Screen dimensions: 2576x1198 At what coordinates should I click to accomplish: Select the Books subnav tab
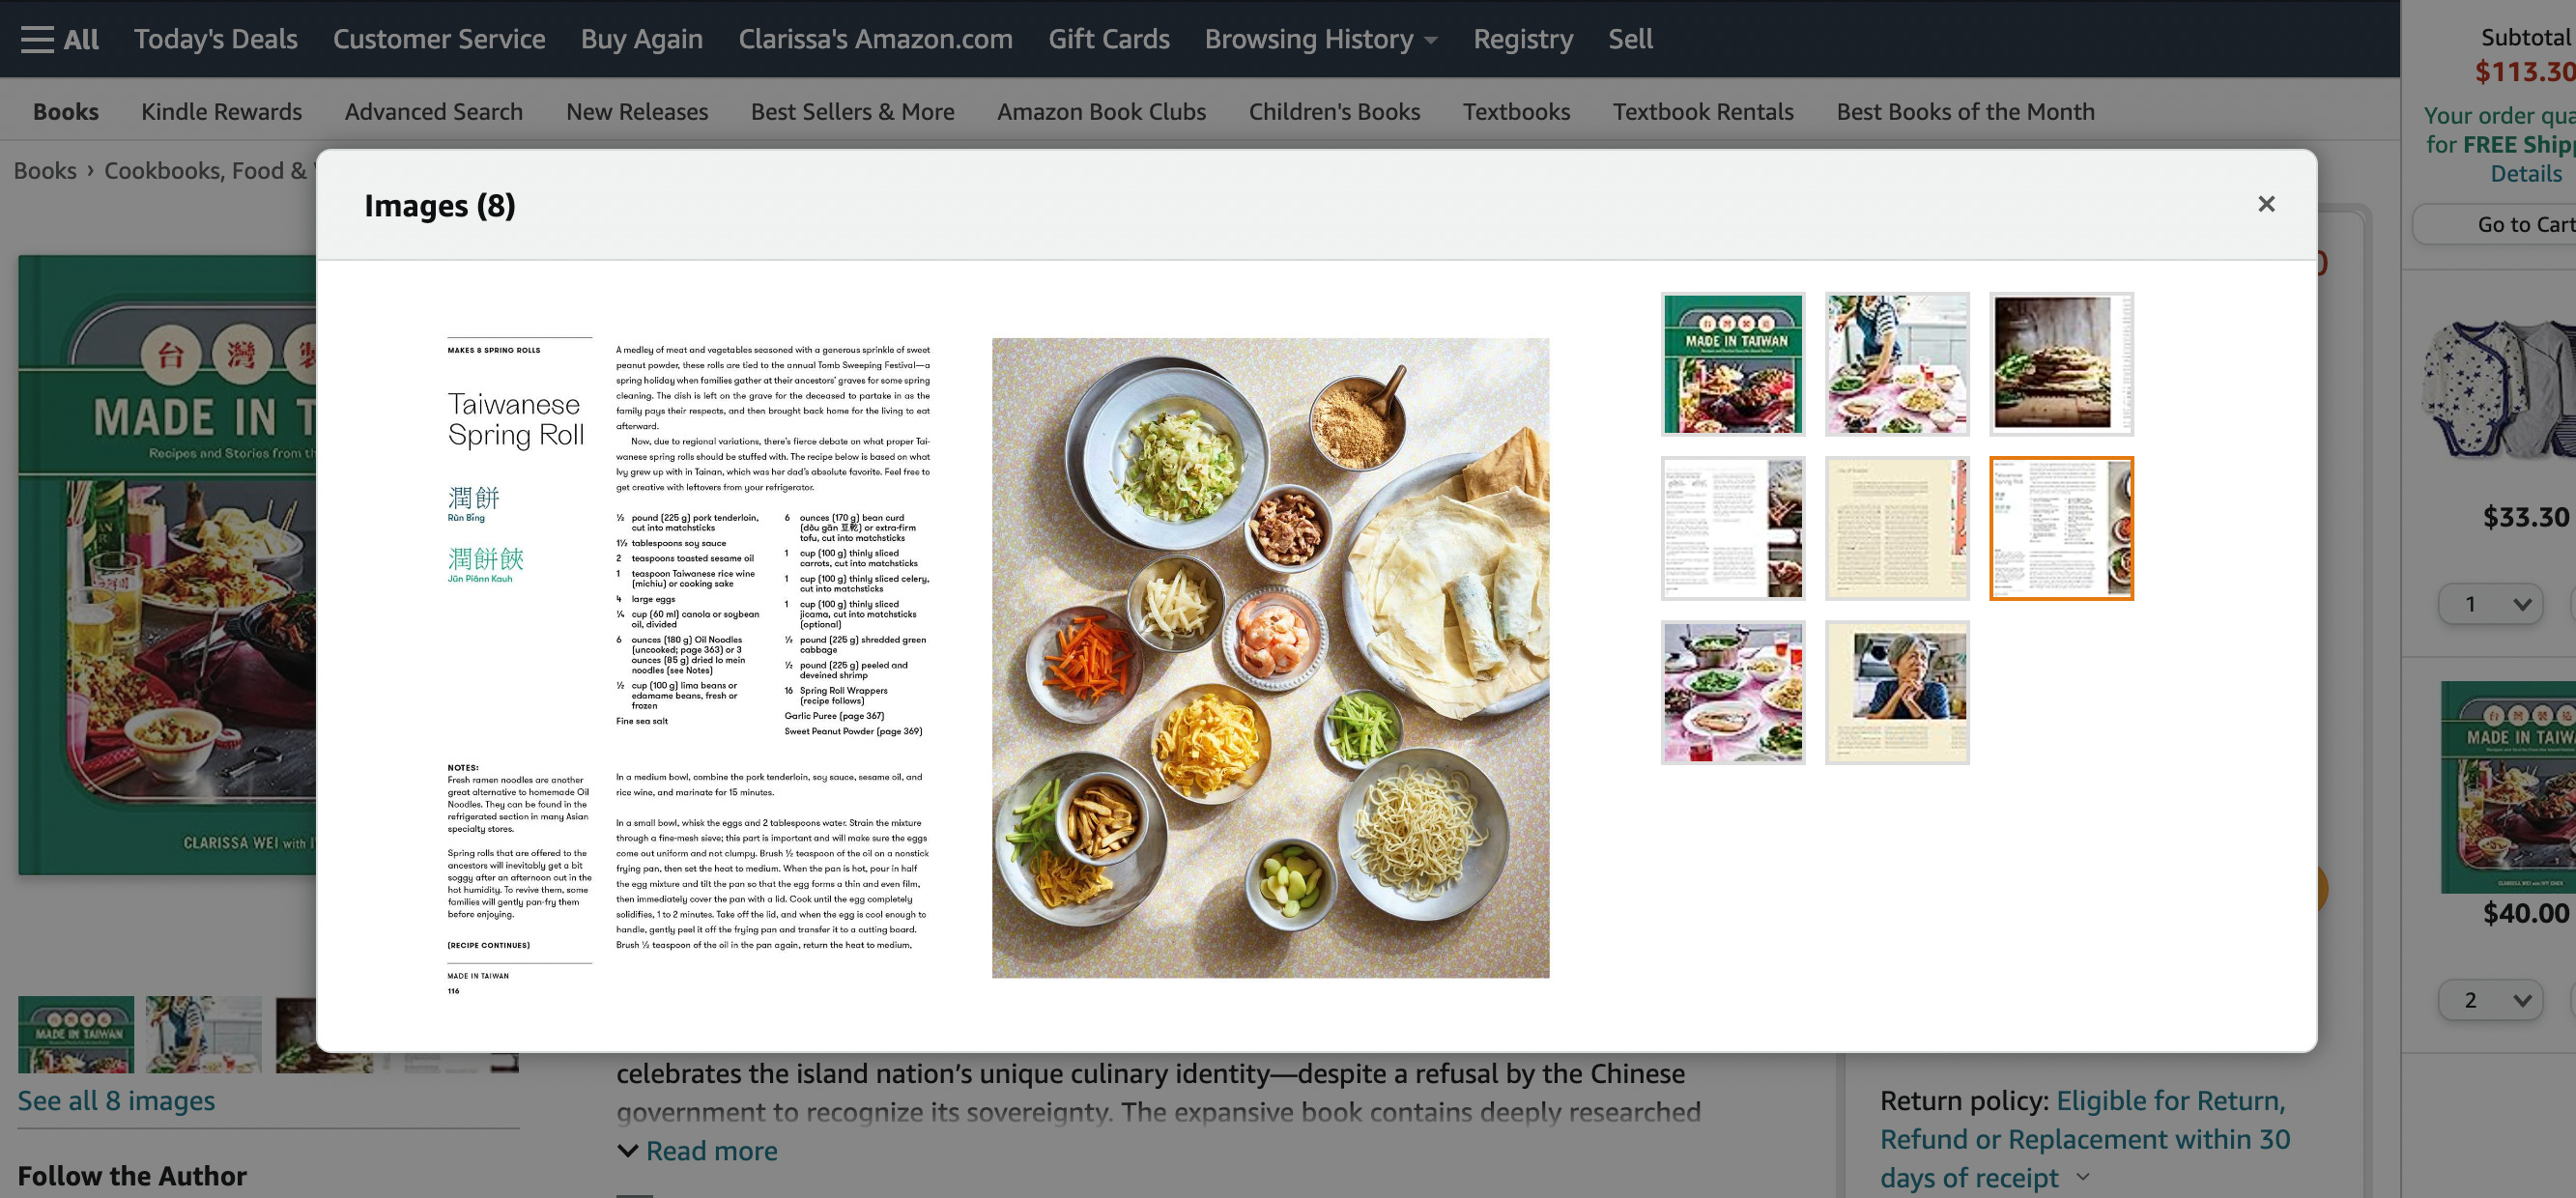click(x=66, y=111)
